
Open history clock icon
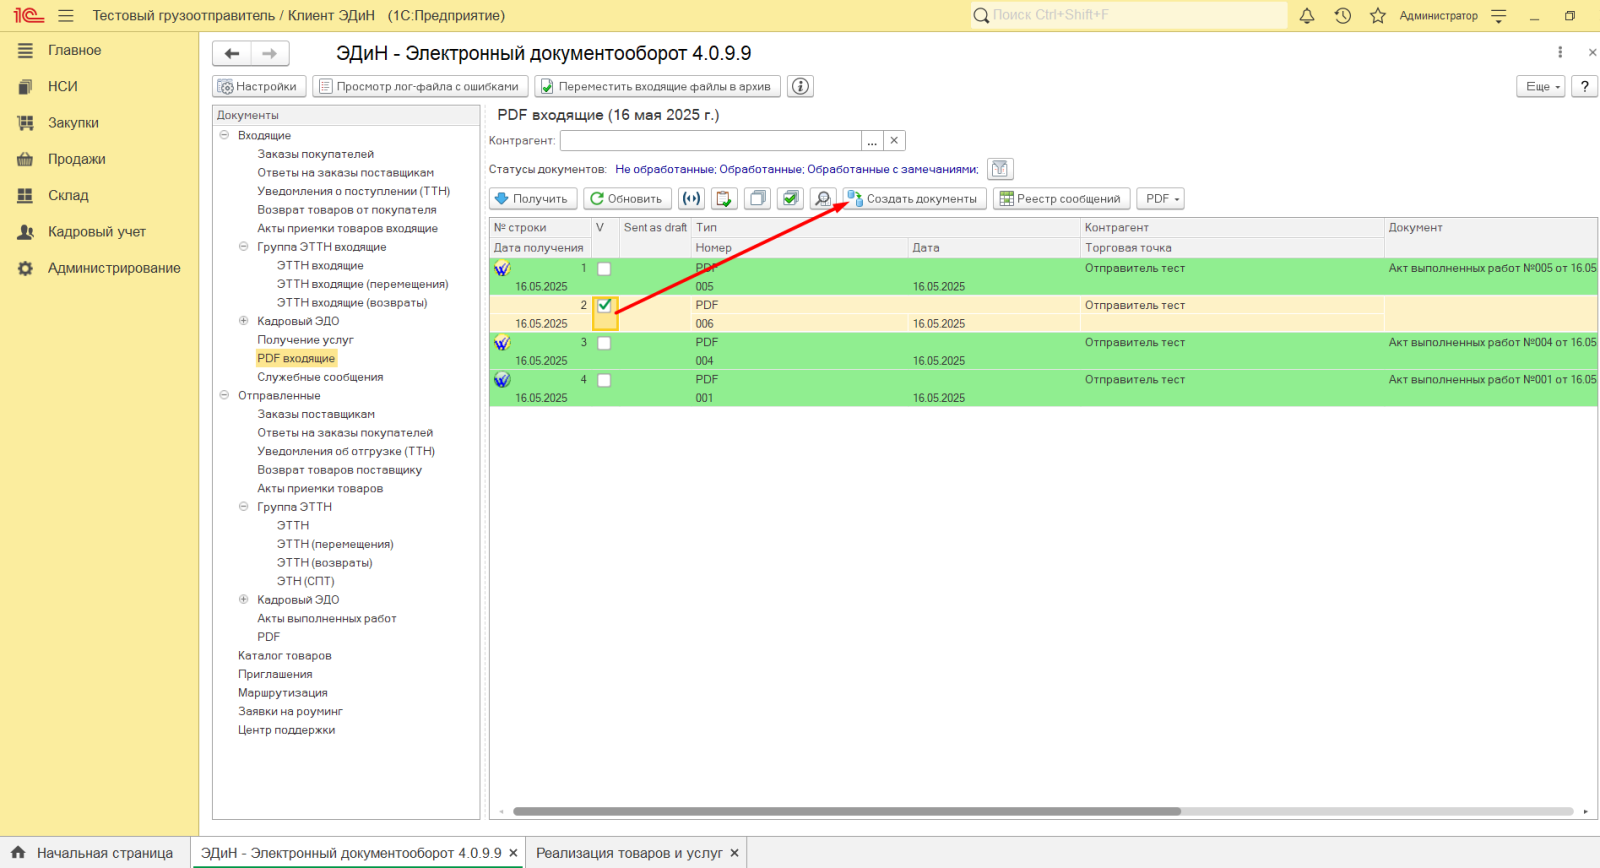pyautogui.click(x=1343, y=15)
